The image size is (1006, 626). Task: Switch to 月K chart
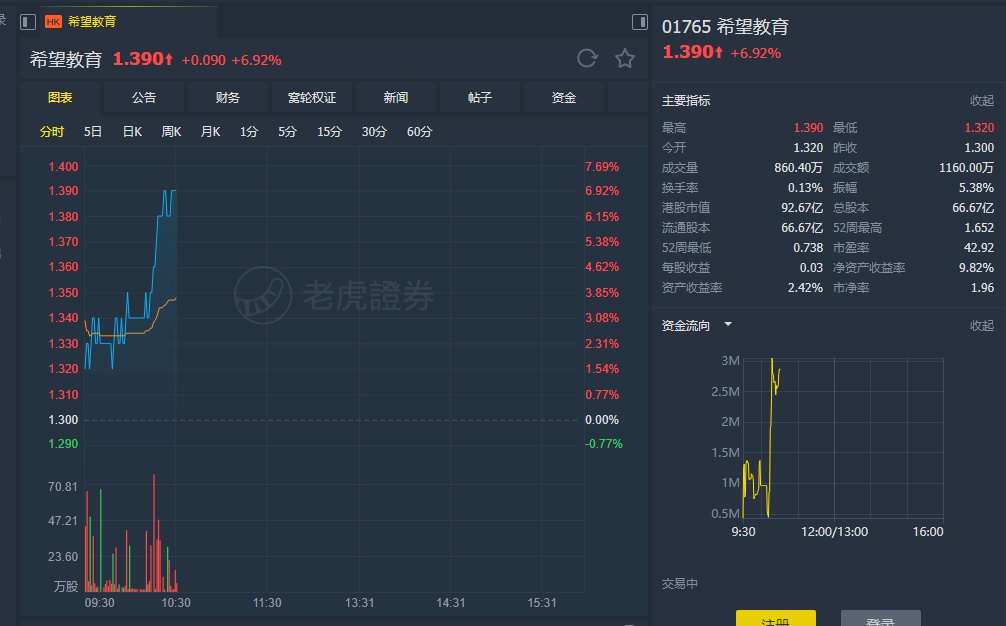point(210,131)
